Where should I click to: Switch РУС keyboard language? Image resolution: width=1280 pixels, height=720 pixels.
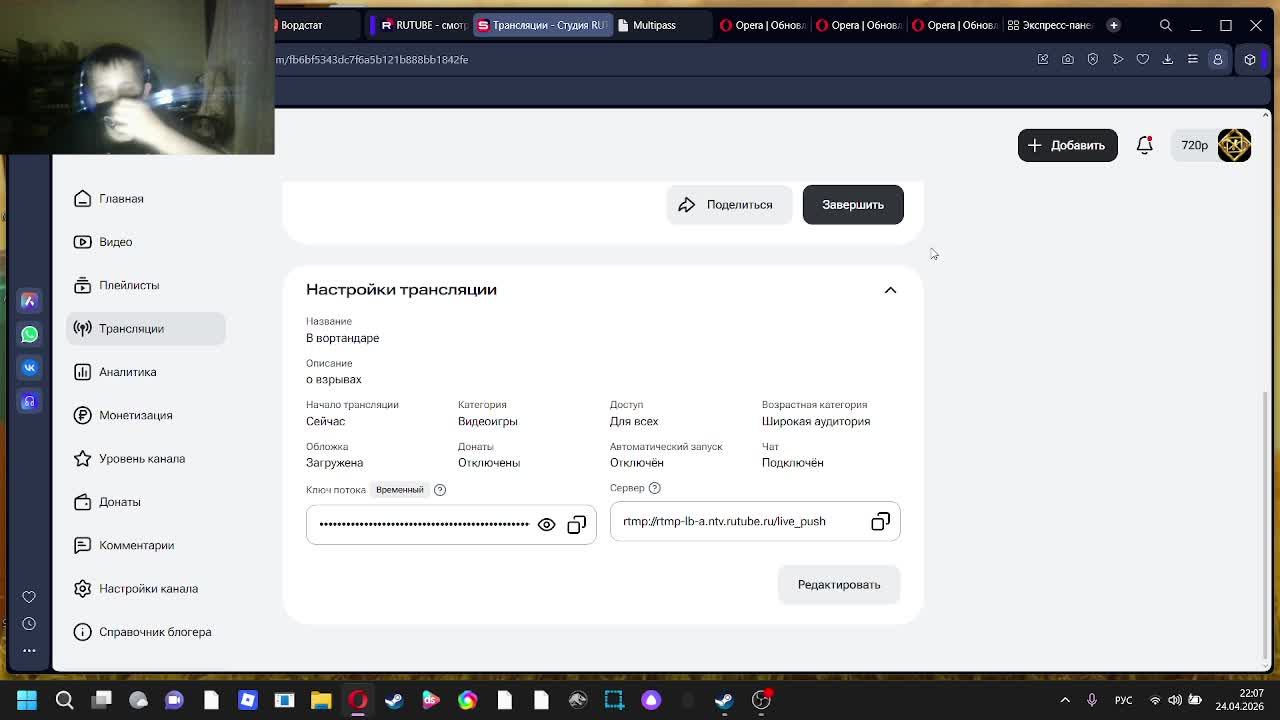pos(1124,700)
